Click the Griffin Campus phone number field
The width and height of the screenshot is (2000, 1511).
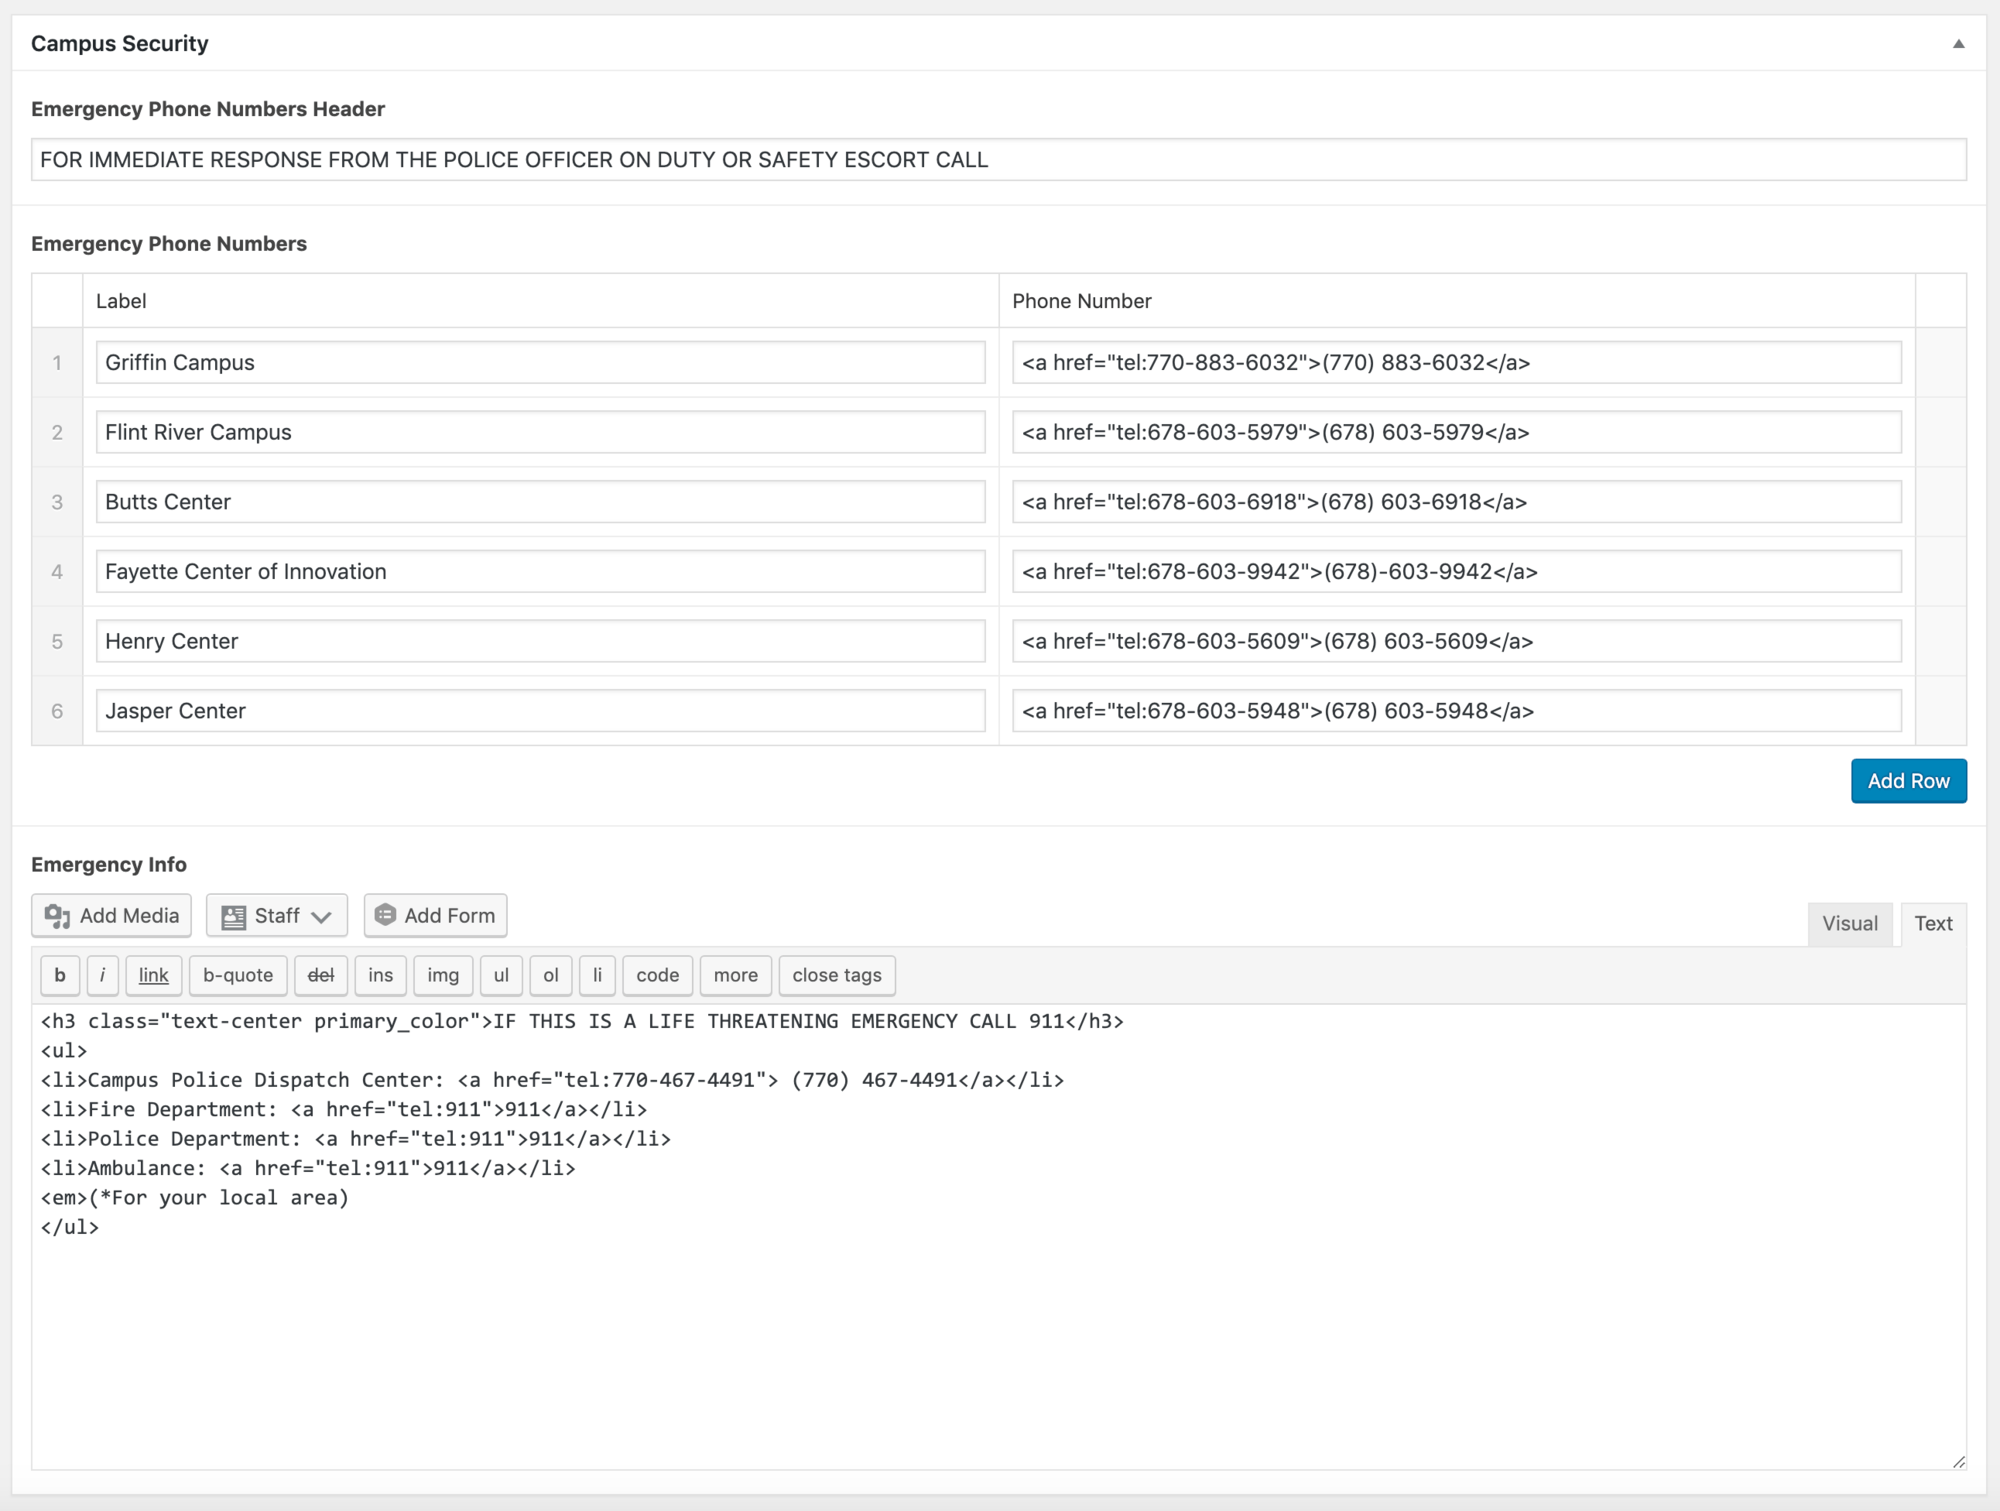point(1457,362)
